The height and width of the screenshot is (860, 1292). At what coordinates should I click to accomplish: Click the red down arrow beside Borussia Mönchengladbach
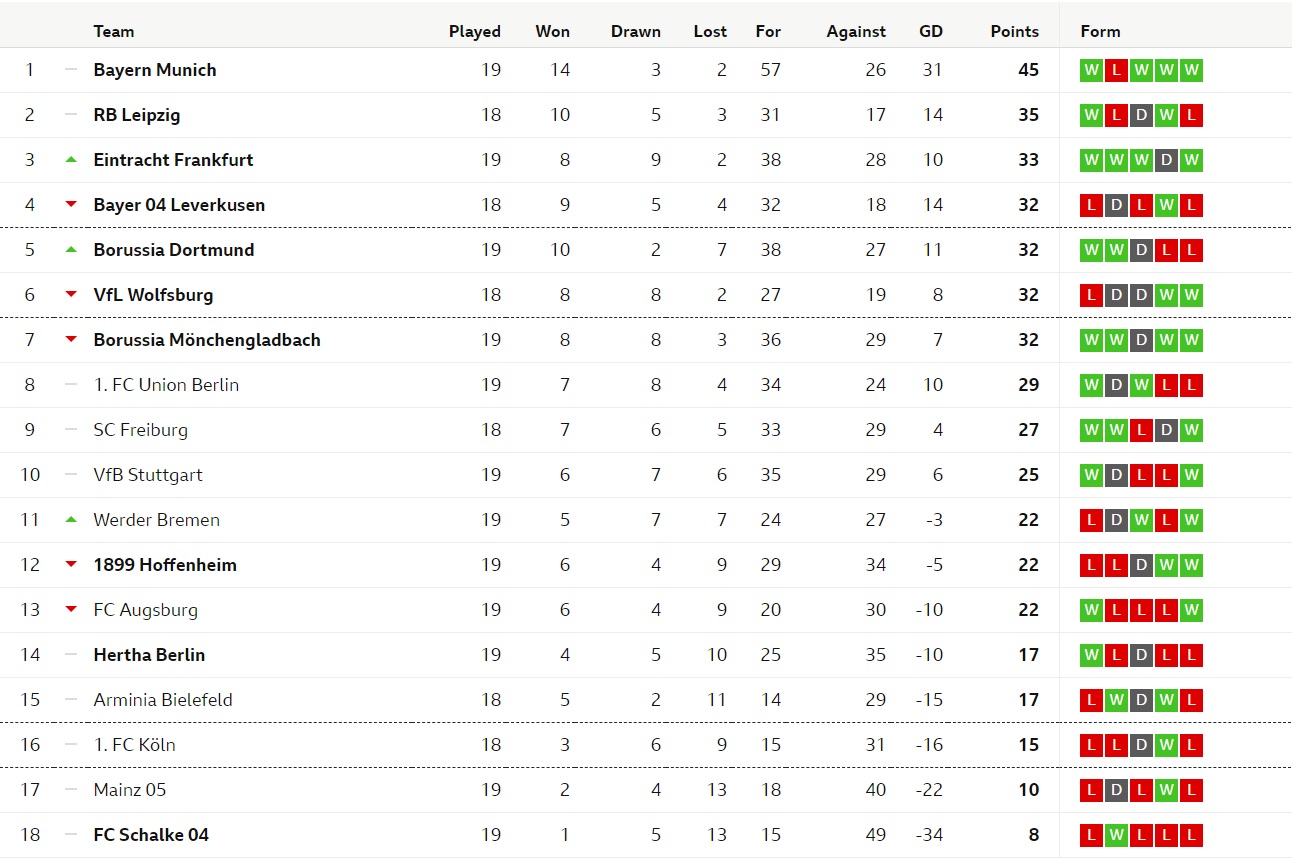[71, 340]
